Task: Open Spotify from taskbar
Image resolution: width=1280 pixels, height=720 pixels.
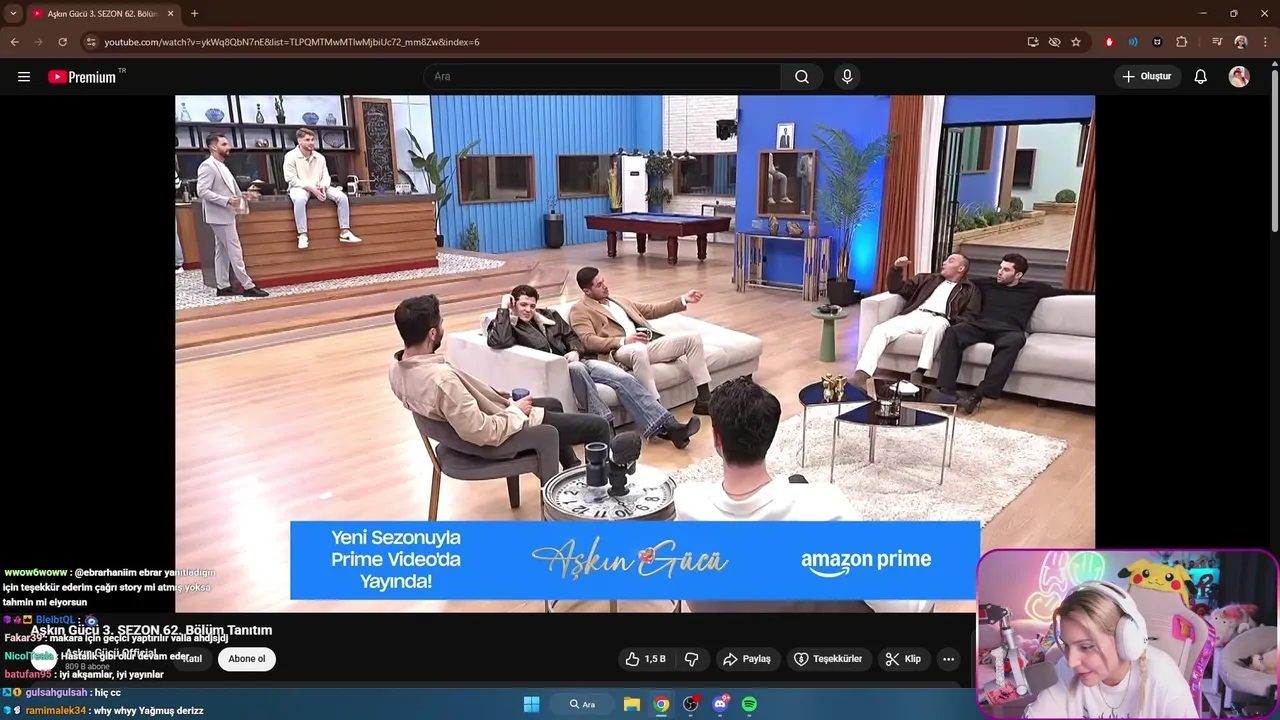Action: pos(749,704)
